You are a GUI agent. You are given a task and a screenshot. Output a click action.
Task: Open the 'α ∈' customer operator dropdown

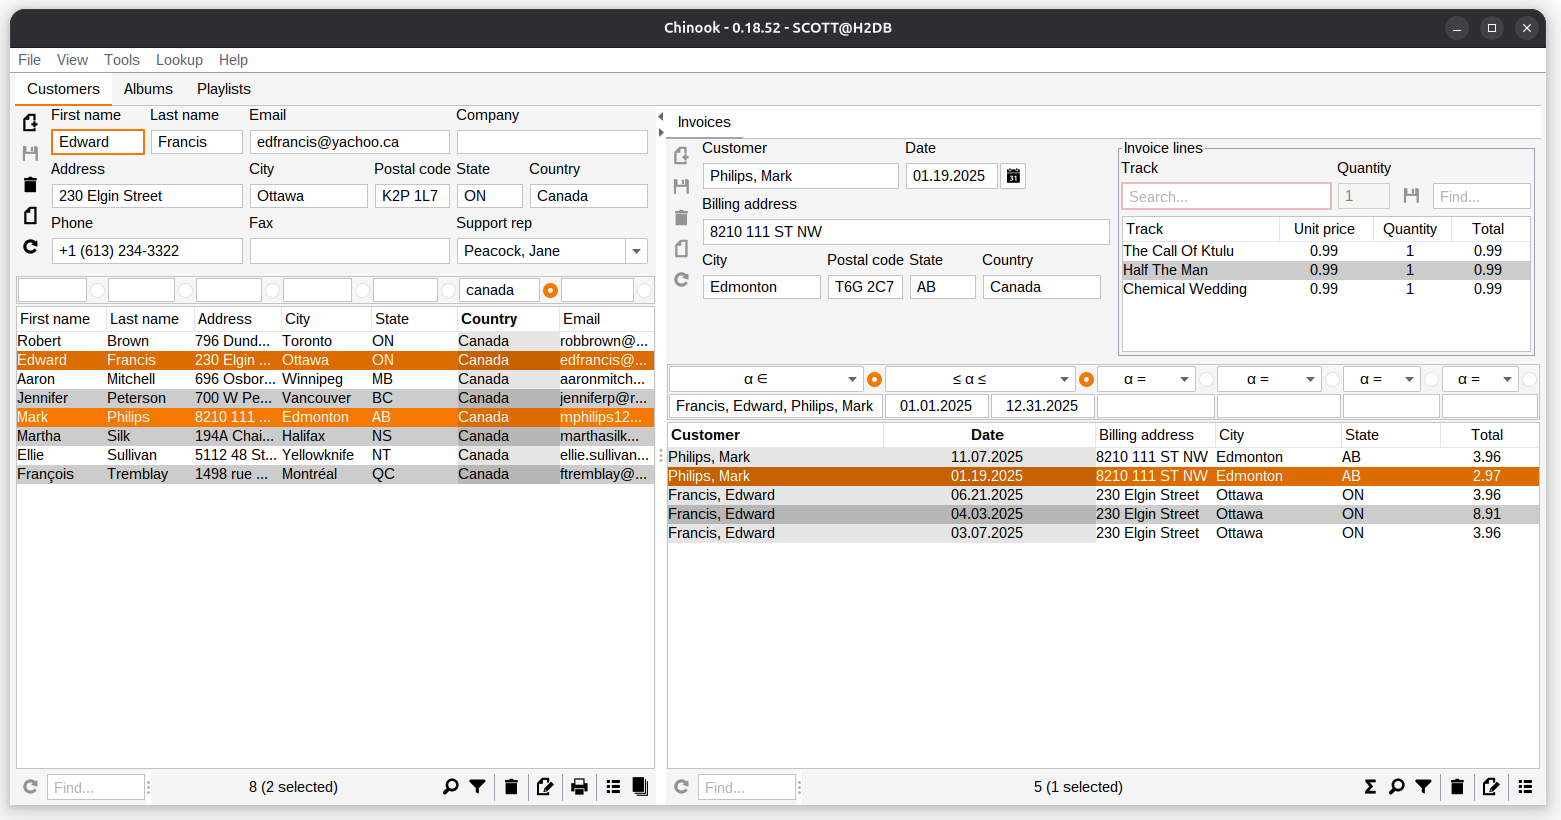852,380
